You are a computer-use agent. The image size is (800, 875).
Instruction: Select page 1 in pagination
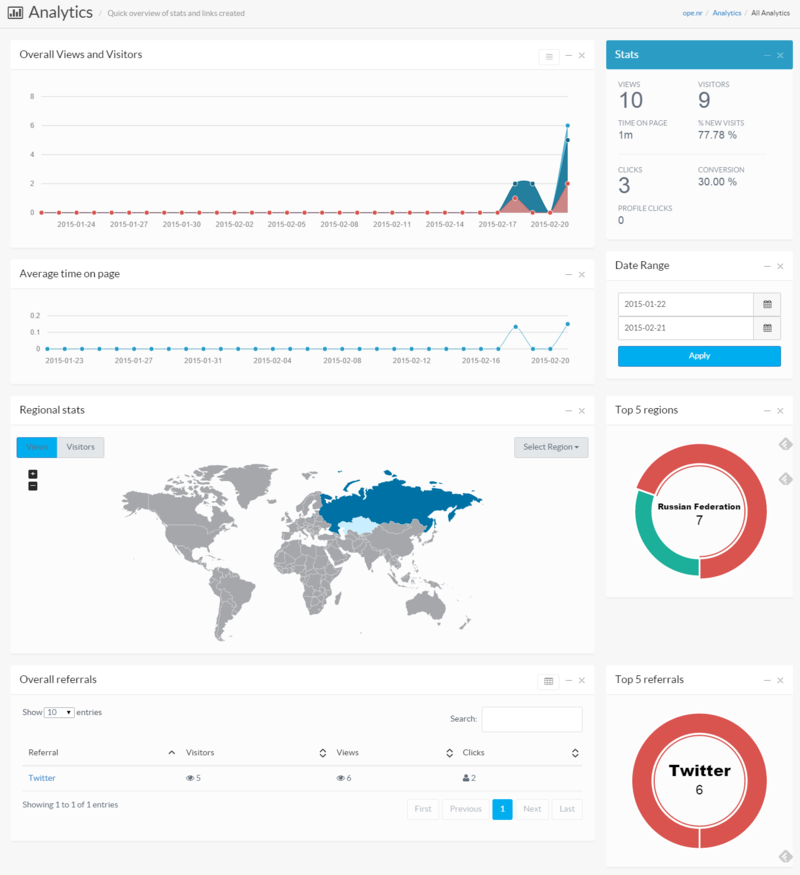[x=502, y=809]
